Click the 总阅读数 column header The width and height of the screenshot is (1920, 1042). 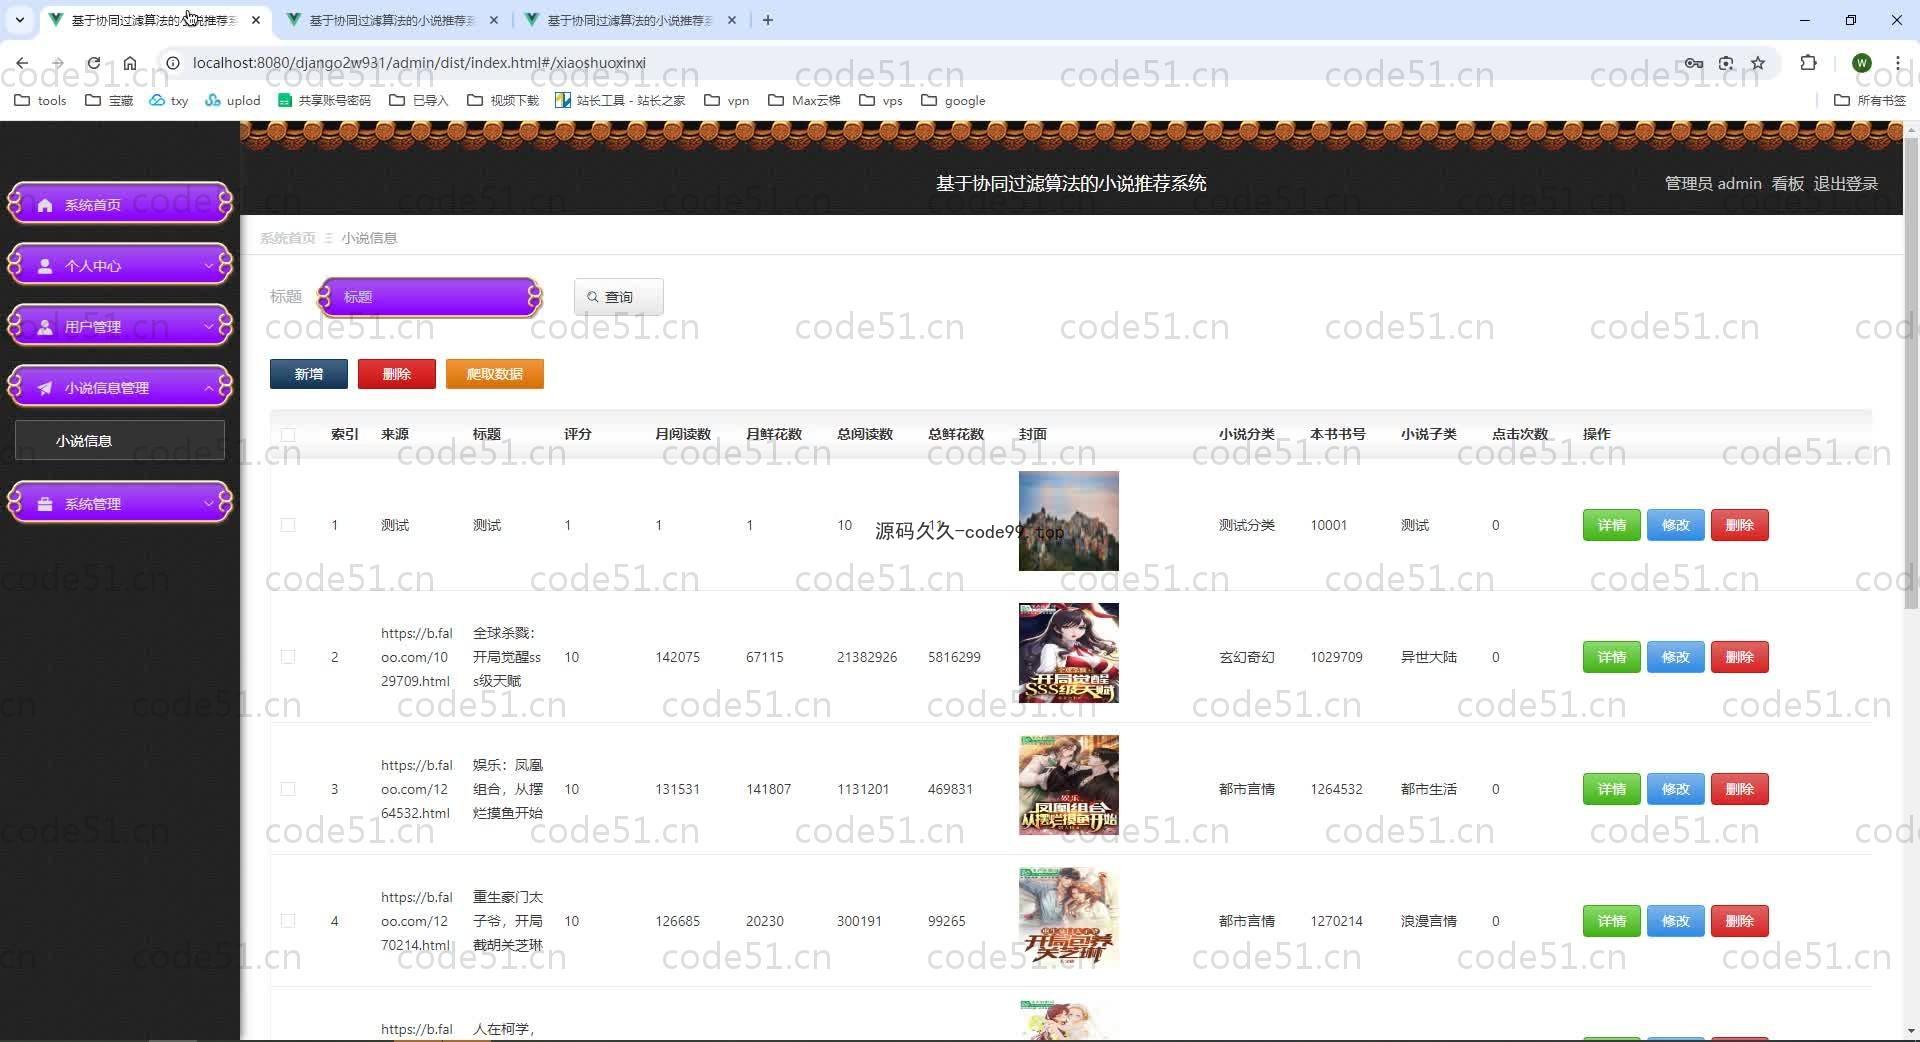[864, 434]
